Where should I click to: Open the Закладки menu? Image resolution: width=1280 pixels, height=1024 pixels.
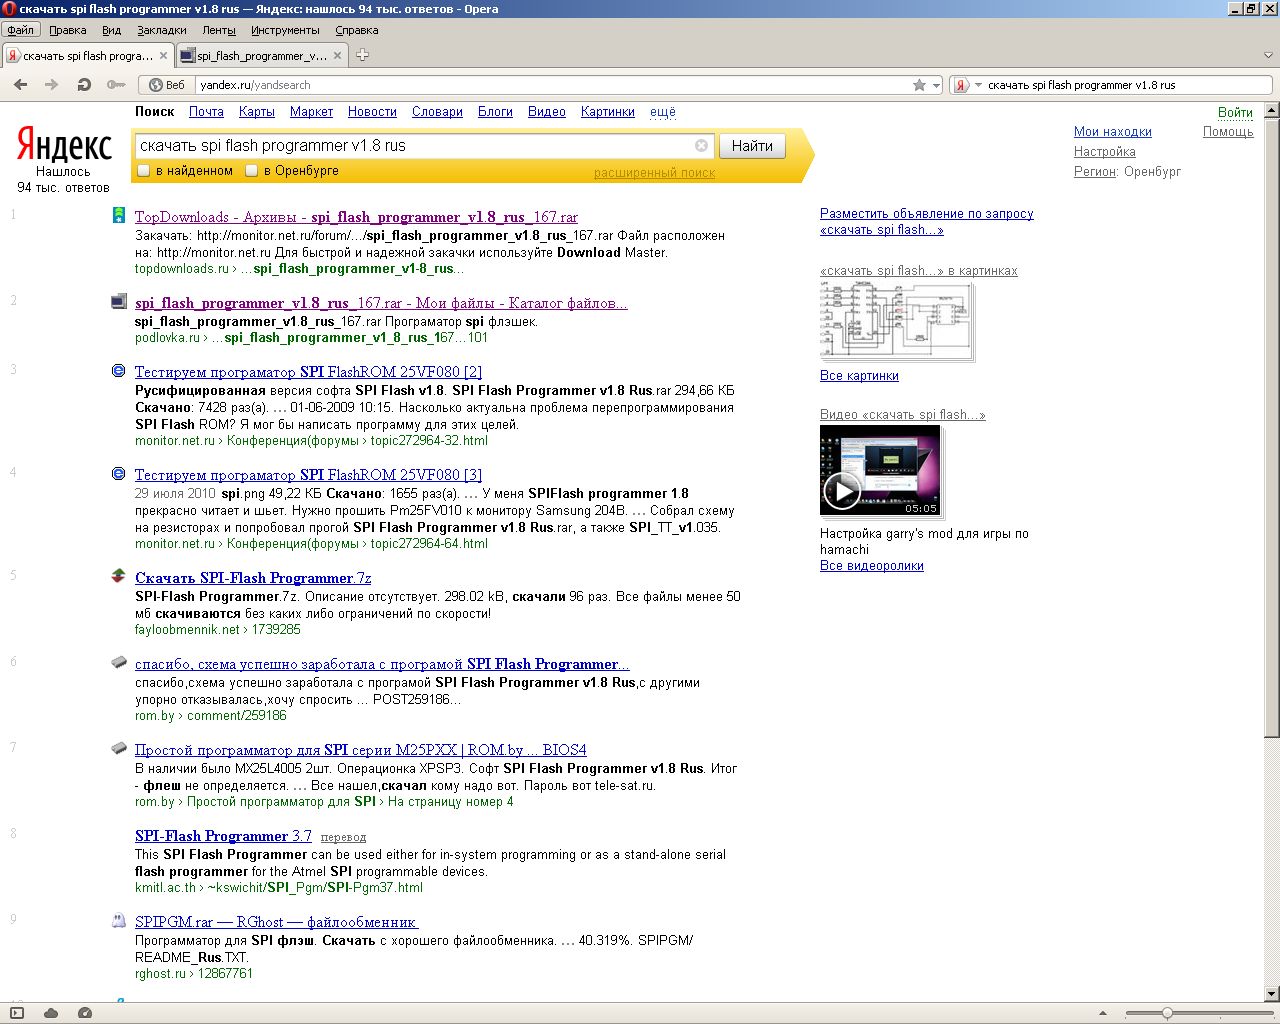[162, 30]
